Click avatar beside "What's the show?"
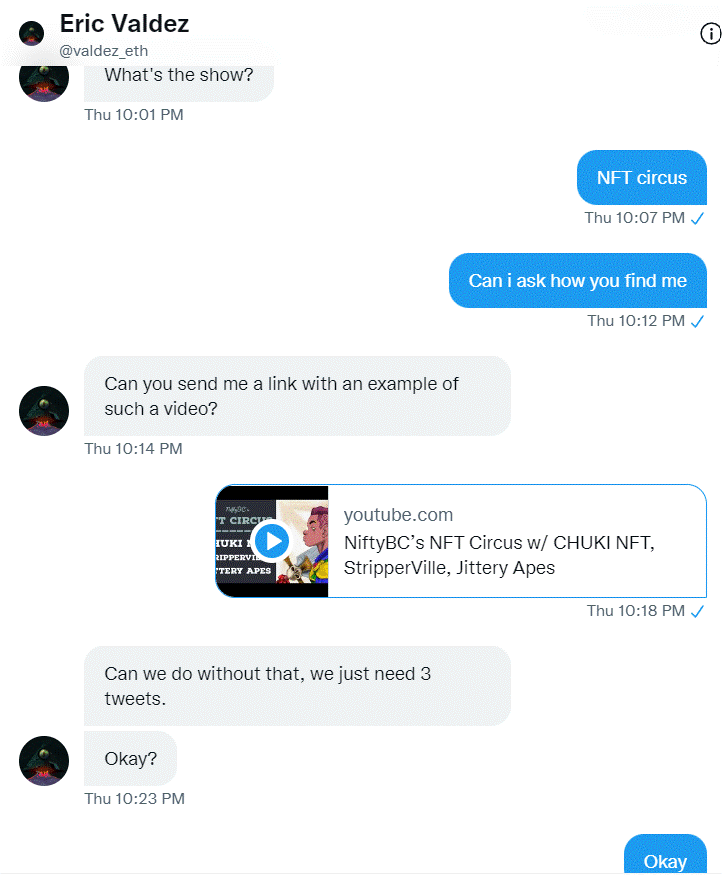 tap(44, 81)
